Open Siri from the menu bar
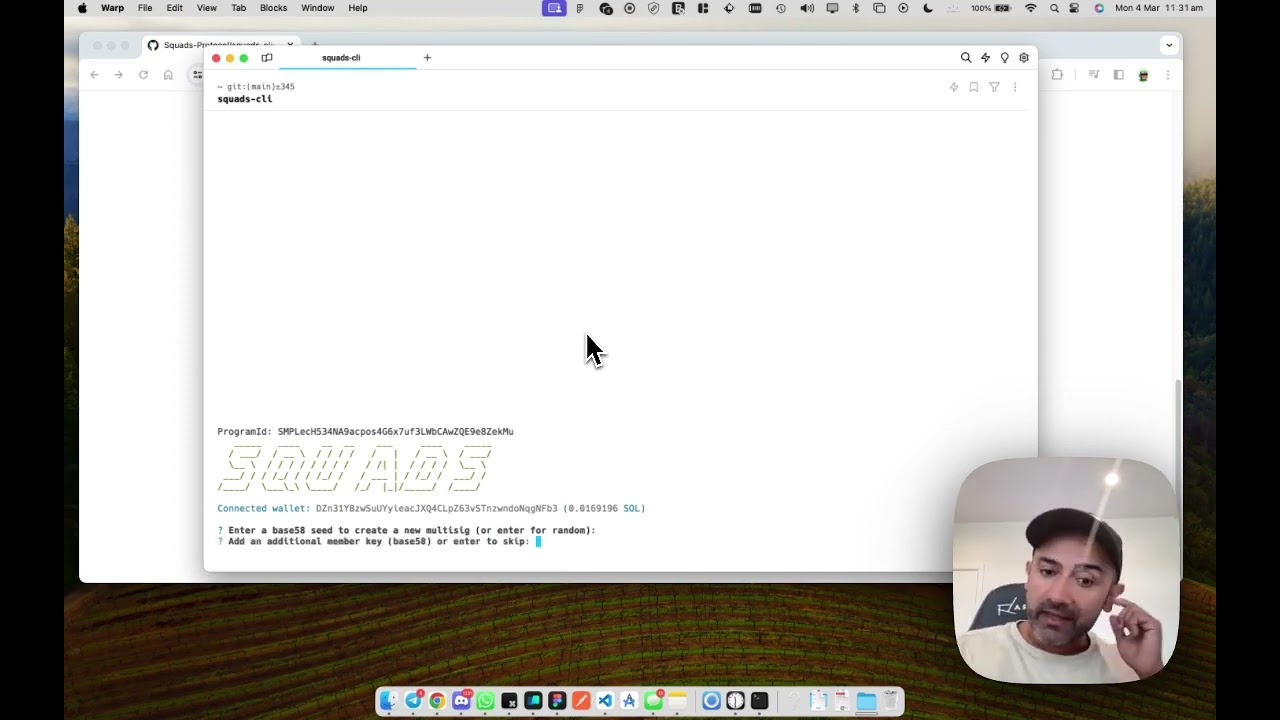The width and height of the screenshot is (1280, 720). coord(1099,8)
